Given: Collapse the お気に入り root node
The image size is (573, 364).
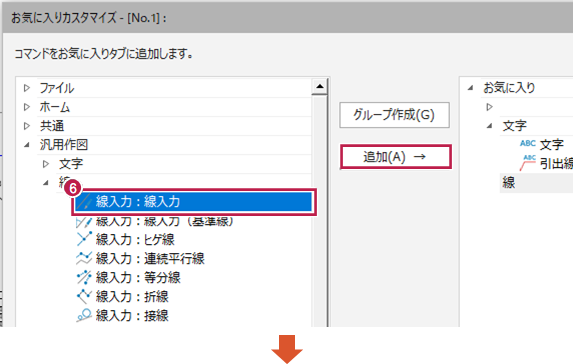Looking at the screenshot, I should (471, 88).
